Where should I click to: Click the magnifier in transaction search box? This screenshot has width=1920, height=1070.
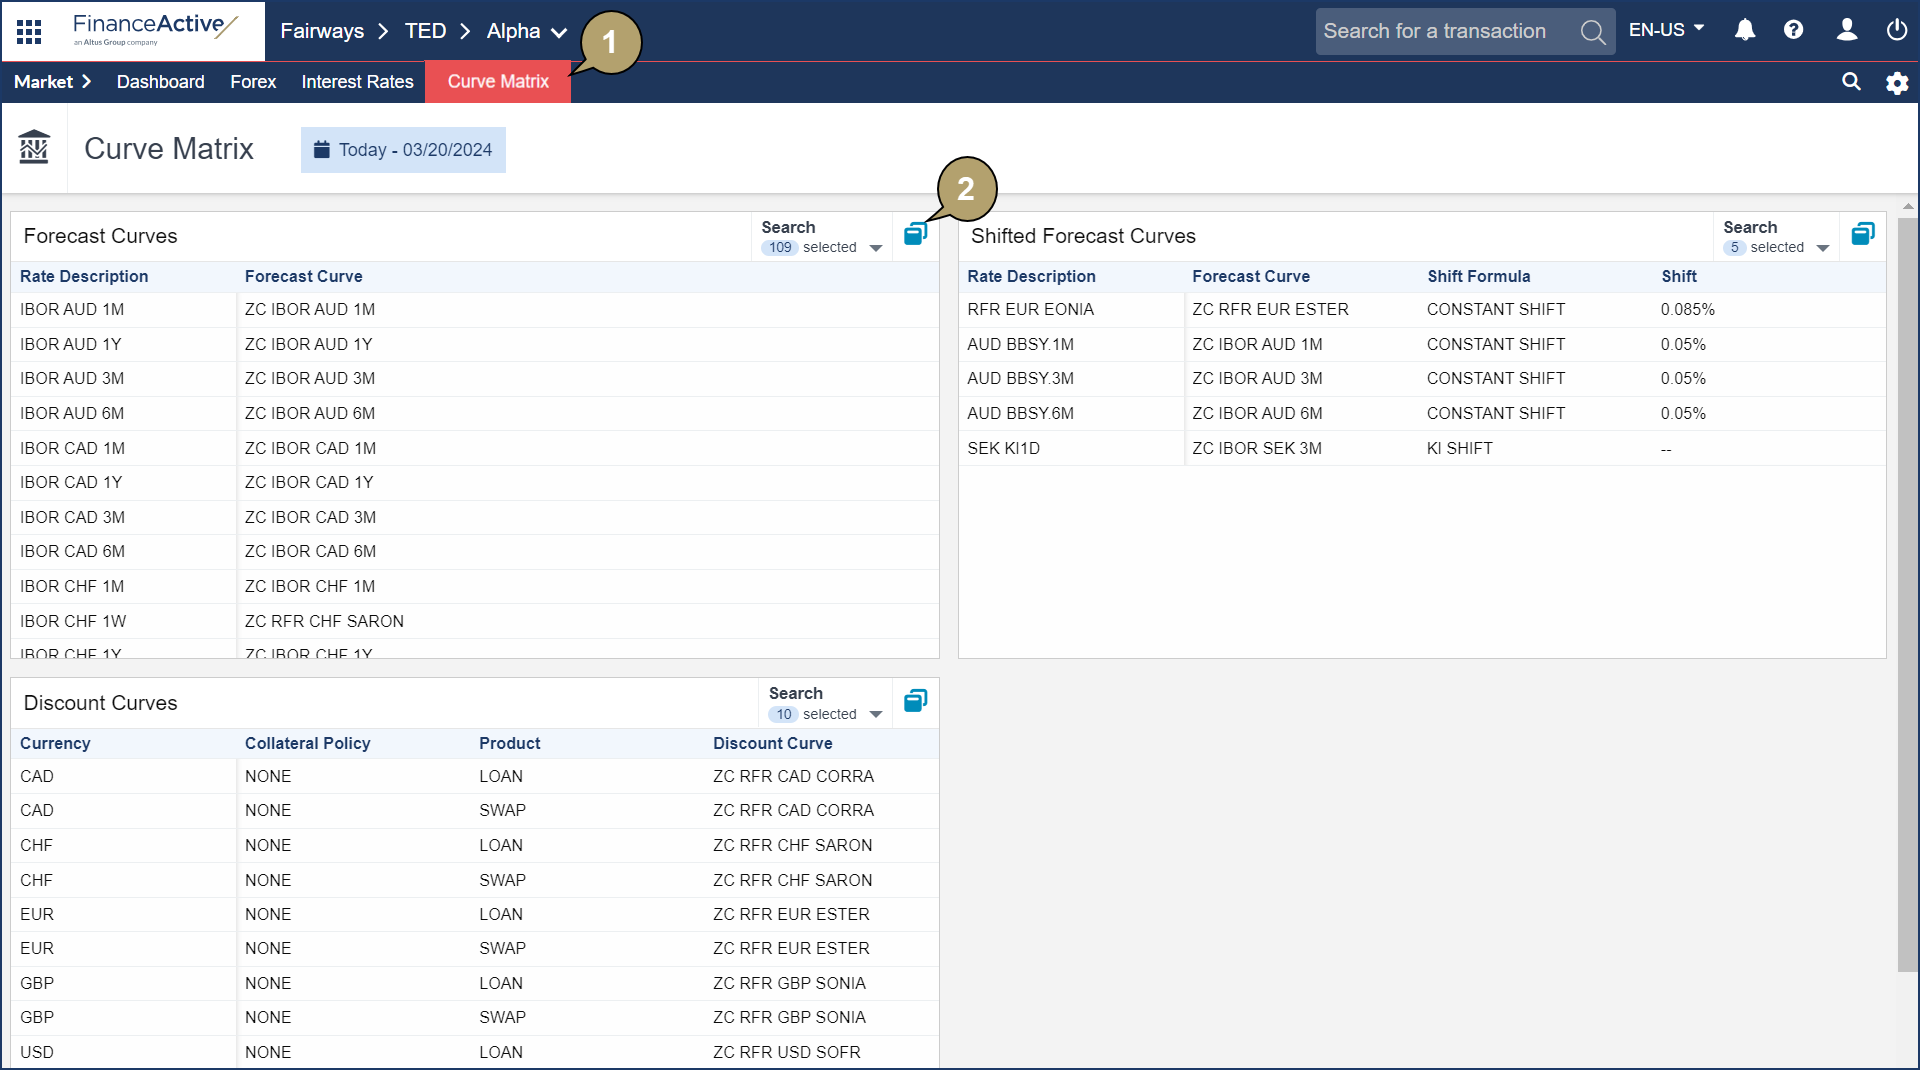point(1593,32)
